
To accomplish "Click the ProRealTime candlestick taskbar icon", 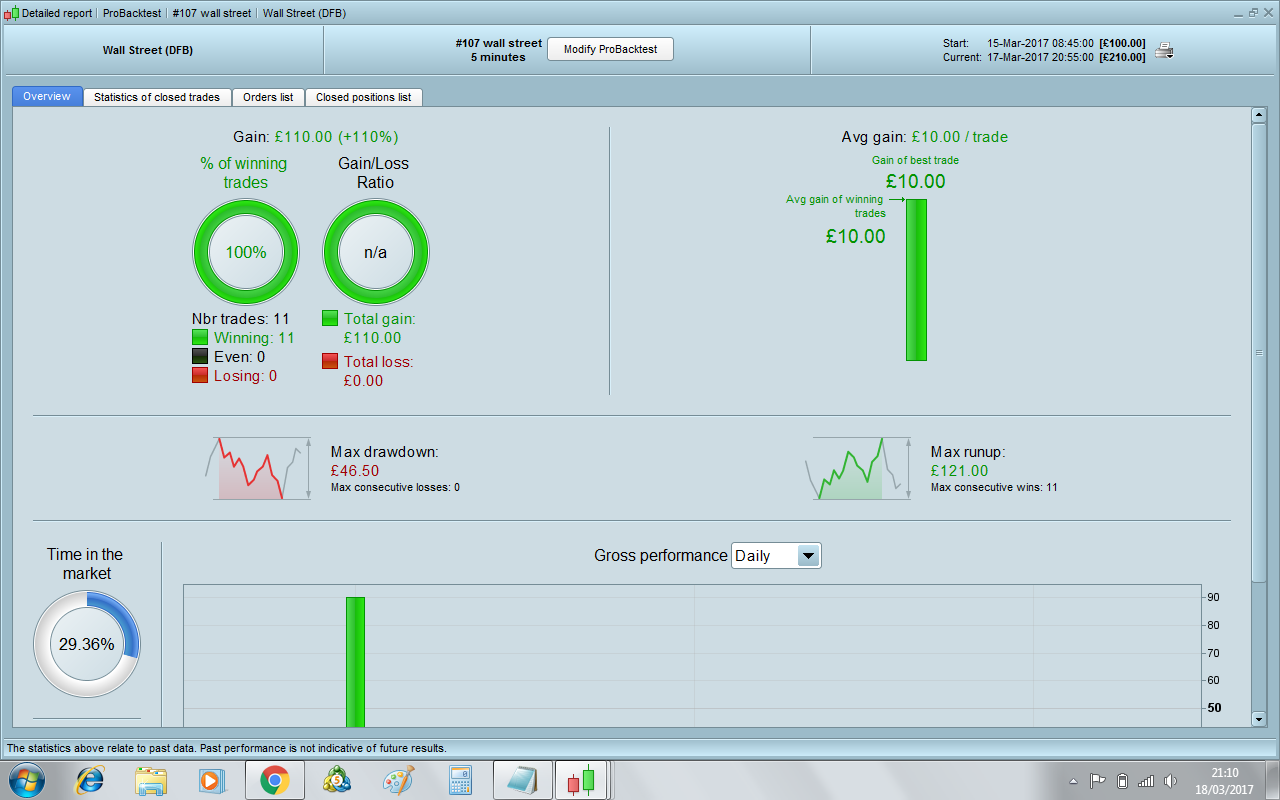I will coord(582,780).
